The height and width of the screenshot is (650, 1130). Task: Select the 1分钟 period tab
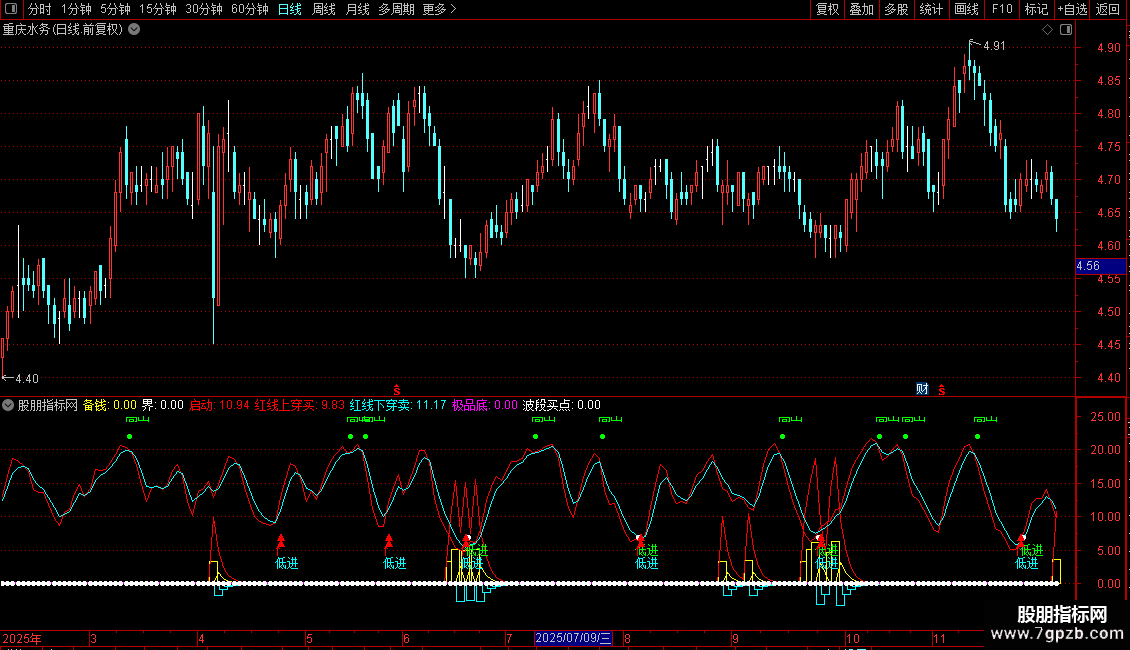pyautogui.click(x=76, y=9)
